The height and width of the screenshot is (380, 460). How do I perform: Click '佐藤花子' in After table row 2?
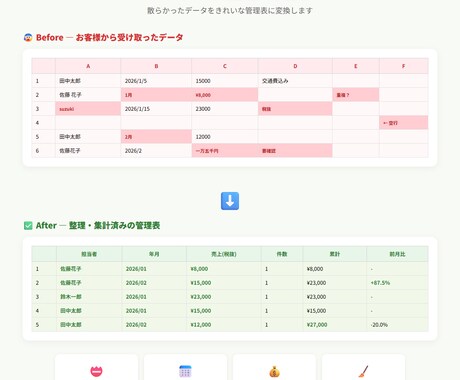[89, 283]
